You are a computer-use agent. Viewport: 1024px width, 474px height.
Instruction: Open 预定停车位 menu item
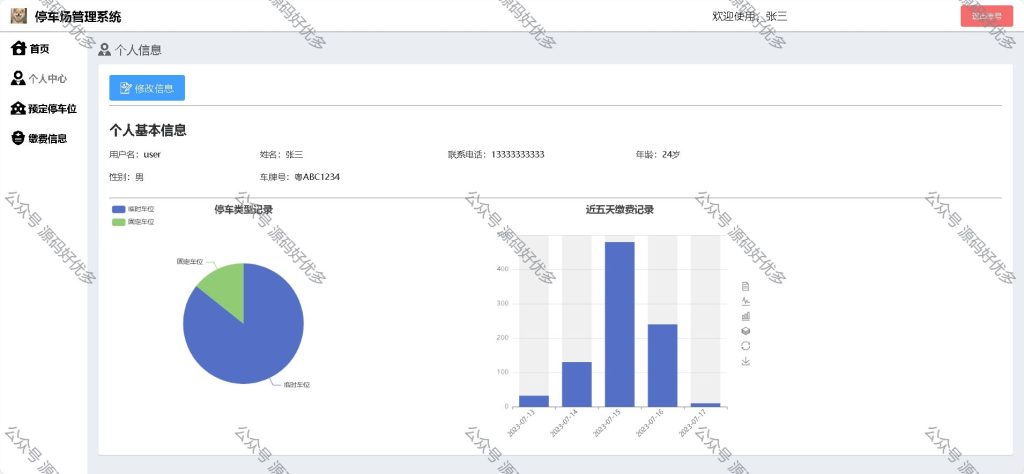(x=44, y=108)
